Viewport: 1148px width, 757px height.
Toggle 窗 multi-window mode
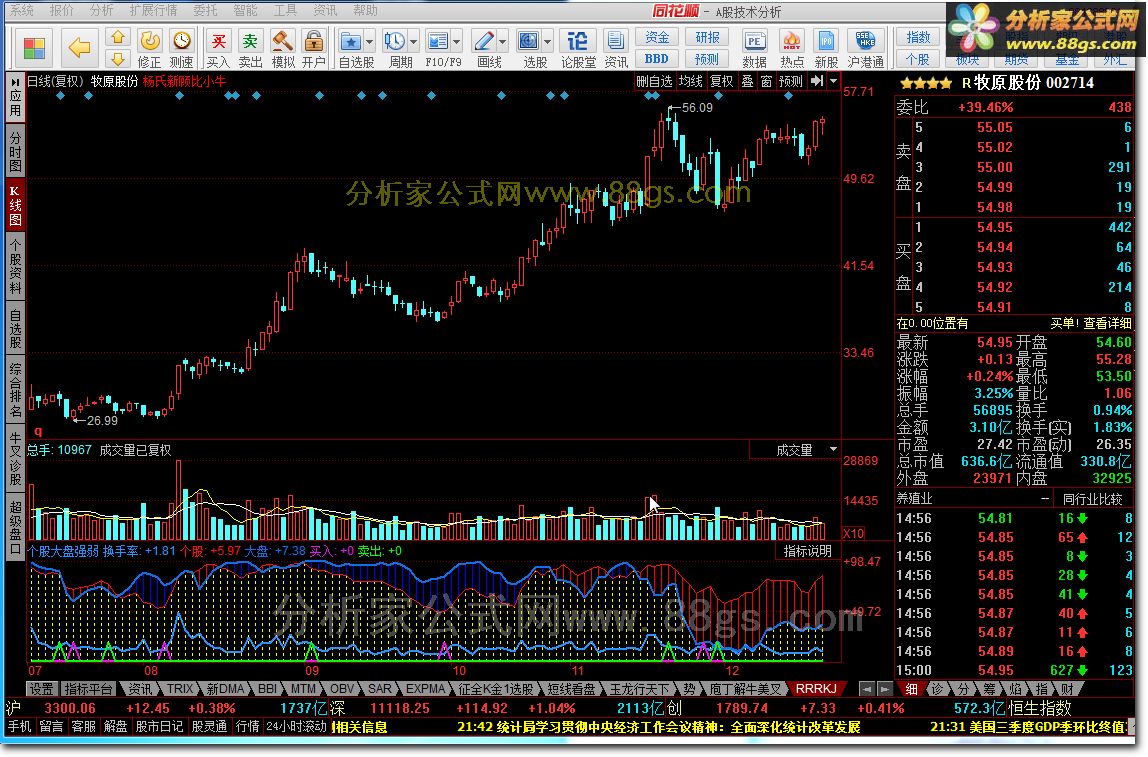(766, 81)
